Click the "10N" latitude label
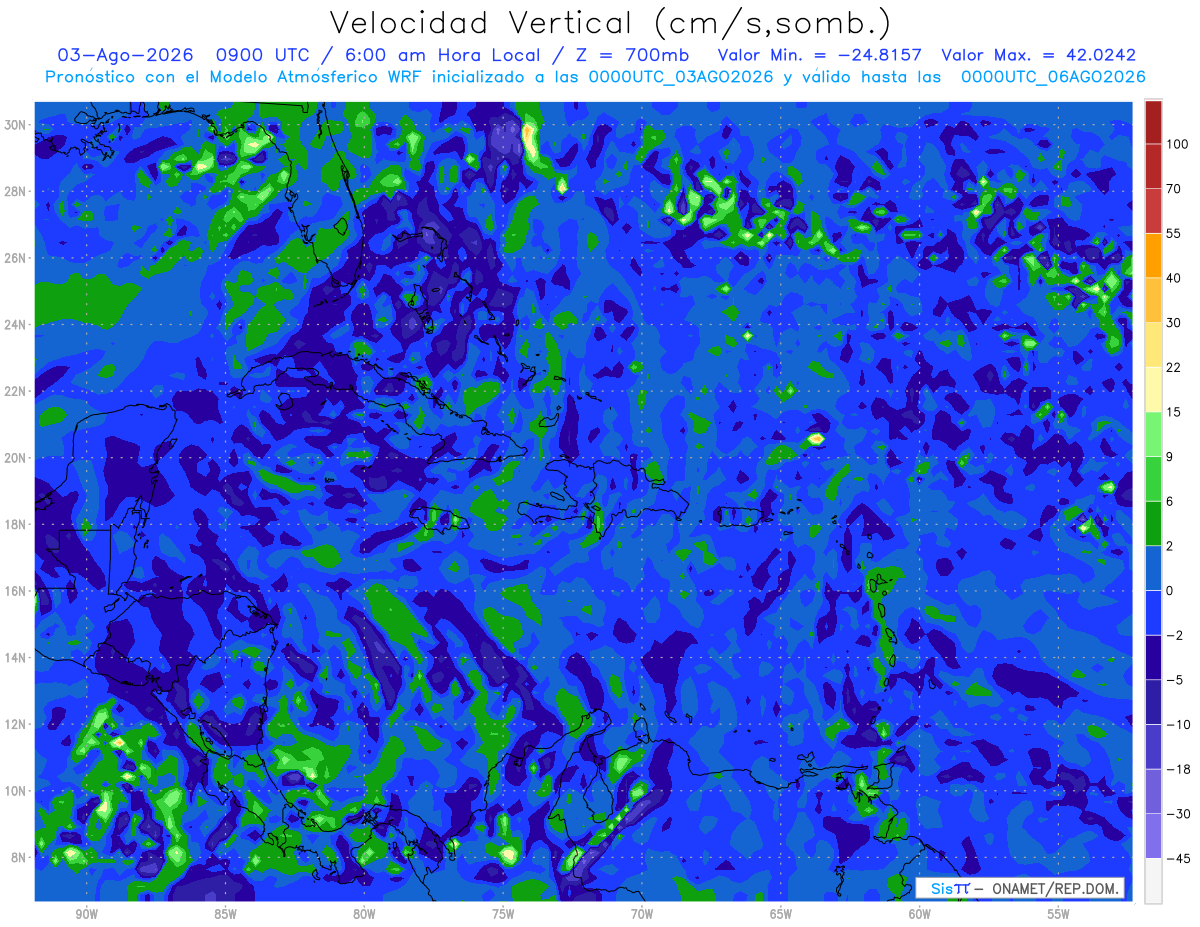Image resolution: width=1200 pixels, height=927 pixels. click(15, 791)
